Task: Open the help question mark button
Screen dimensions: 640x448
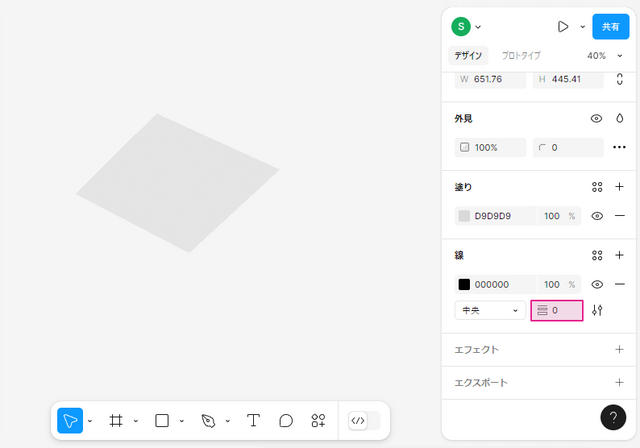Action: tap(613, 417)
